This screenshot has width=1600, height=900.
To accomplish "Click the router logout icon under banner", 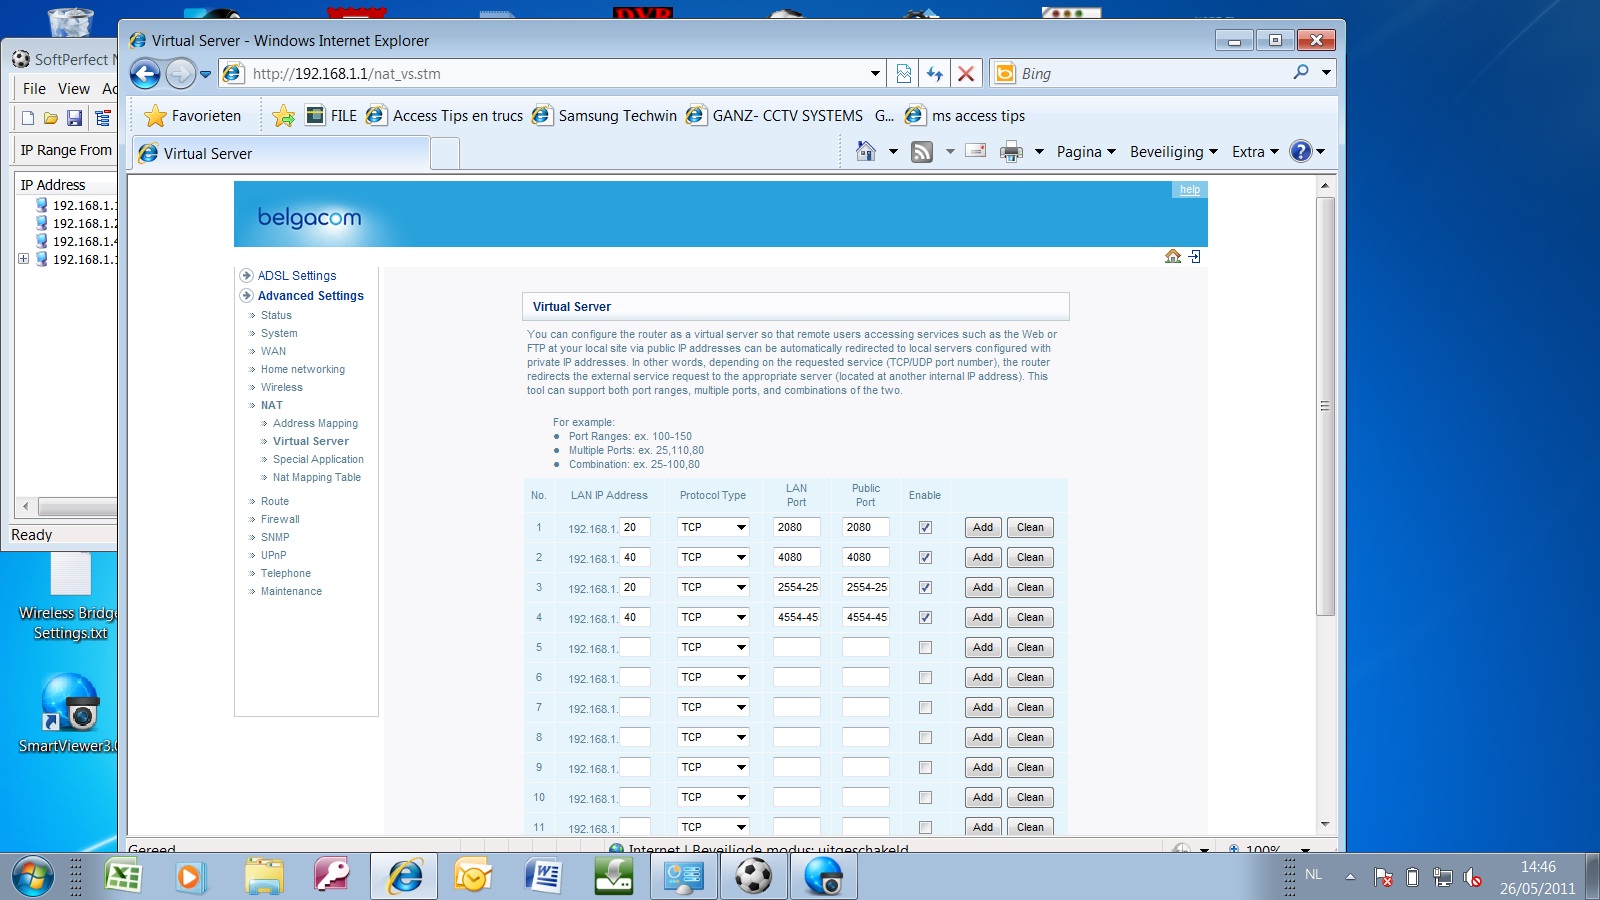I will (1194, 257).
